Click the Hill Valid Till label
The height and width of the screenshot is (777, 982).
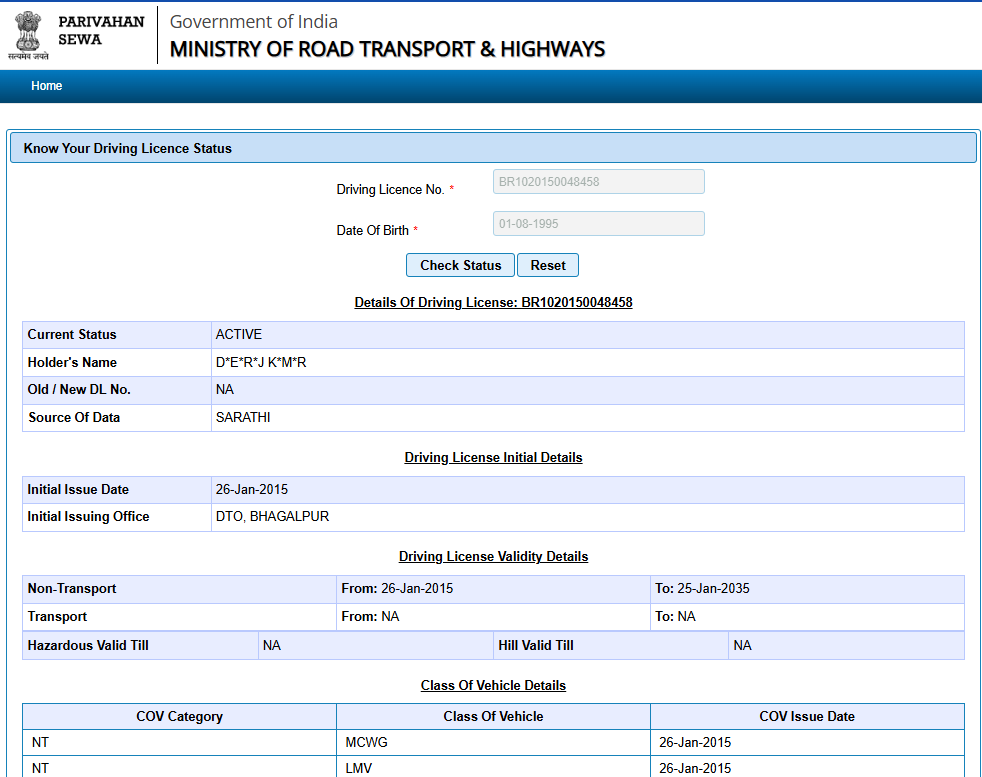point(535,645)
